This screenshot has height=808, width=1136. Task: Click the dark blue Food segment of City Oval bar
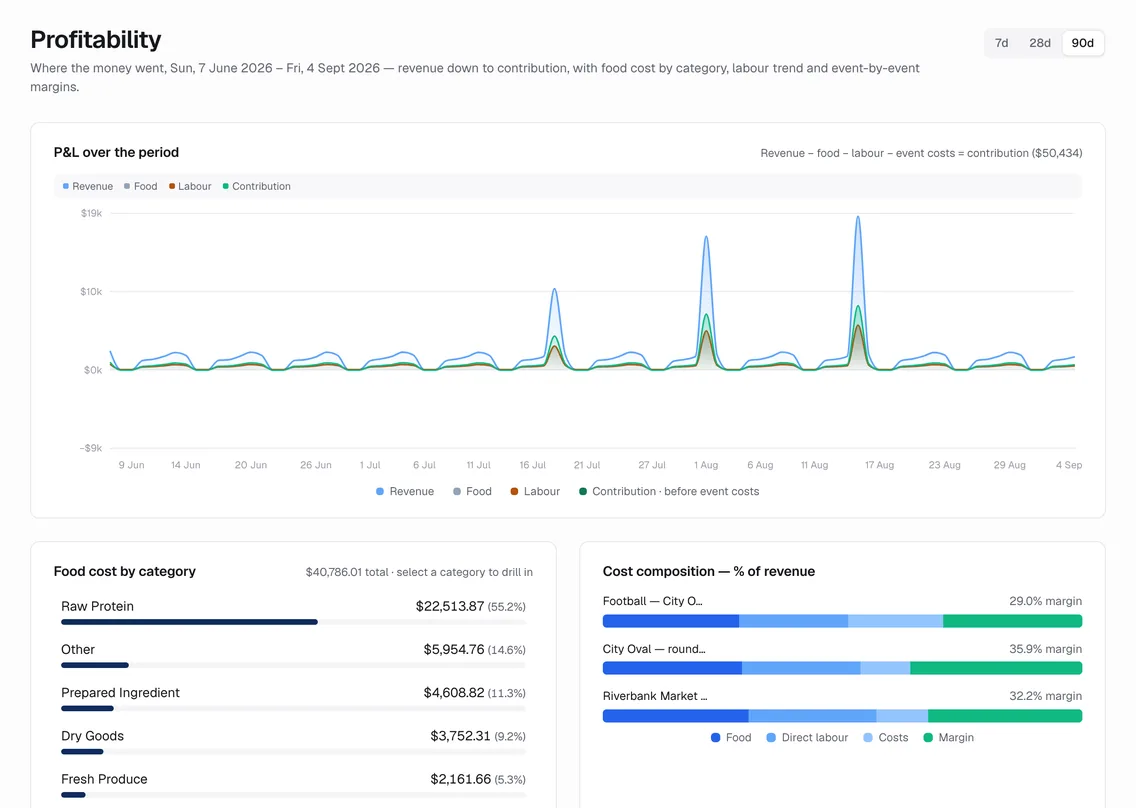(x=672, y=668)
